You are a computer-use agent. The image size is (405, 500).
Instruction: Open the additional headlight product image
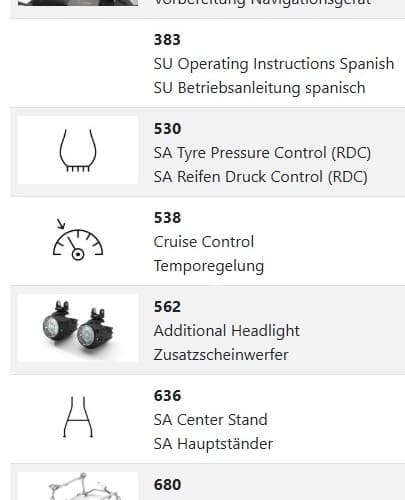[x=78, y=328]
